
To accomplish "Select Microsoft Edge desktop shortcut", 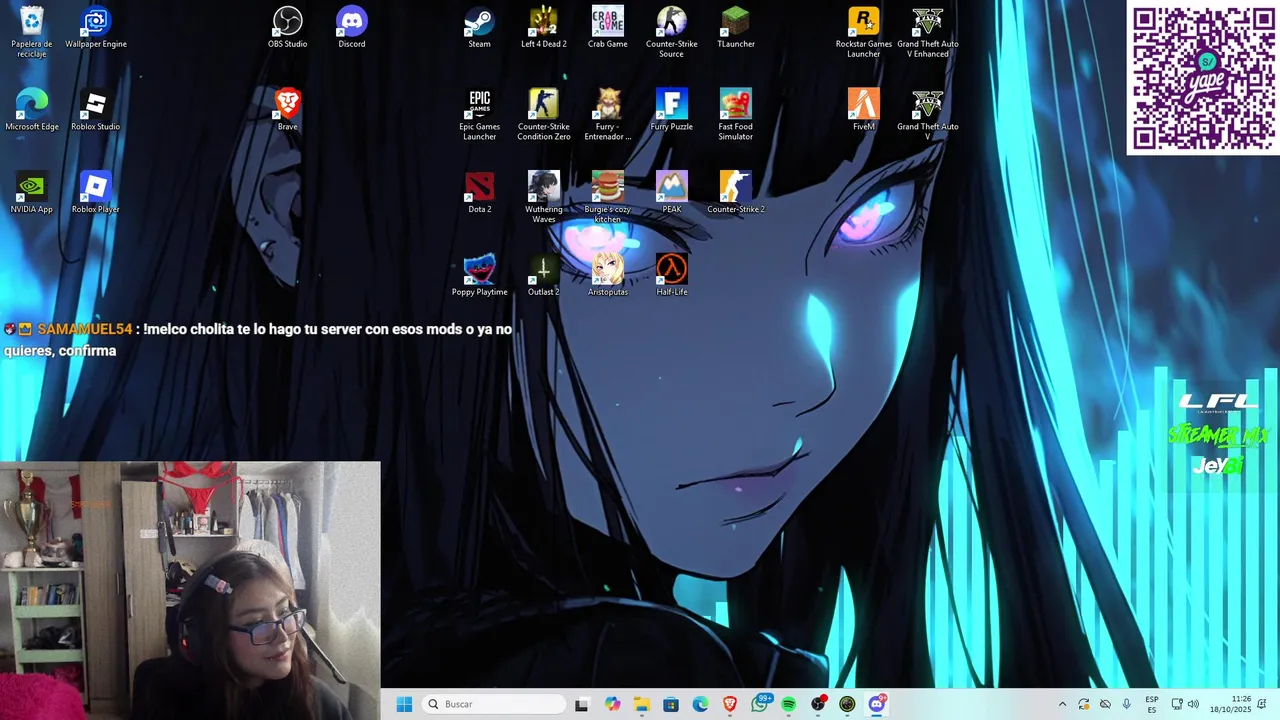I will [x=32, y=110].
